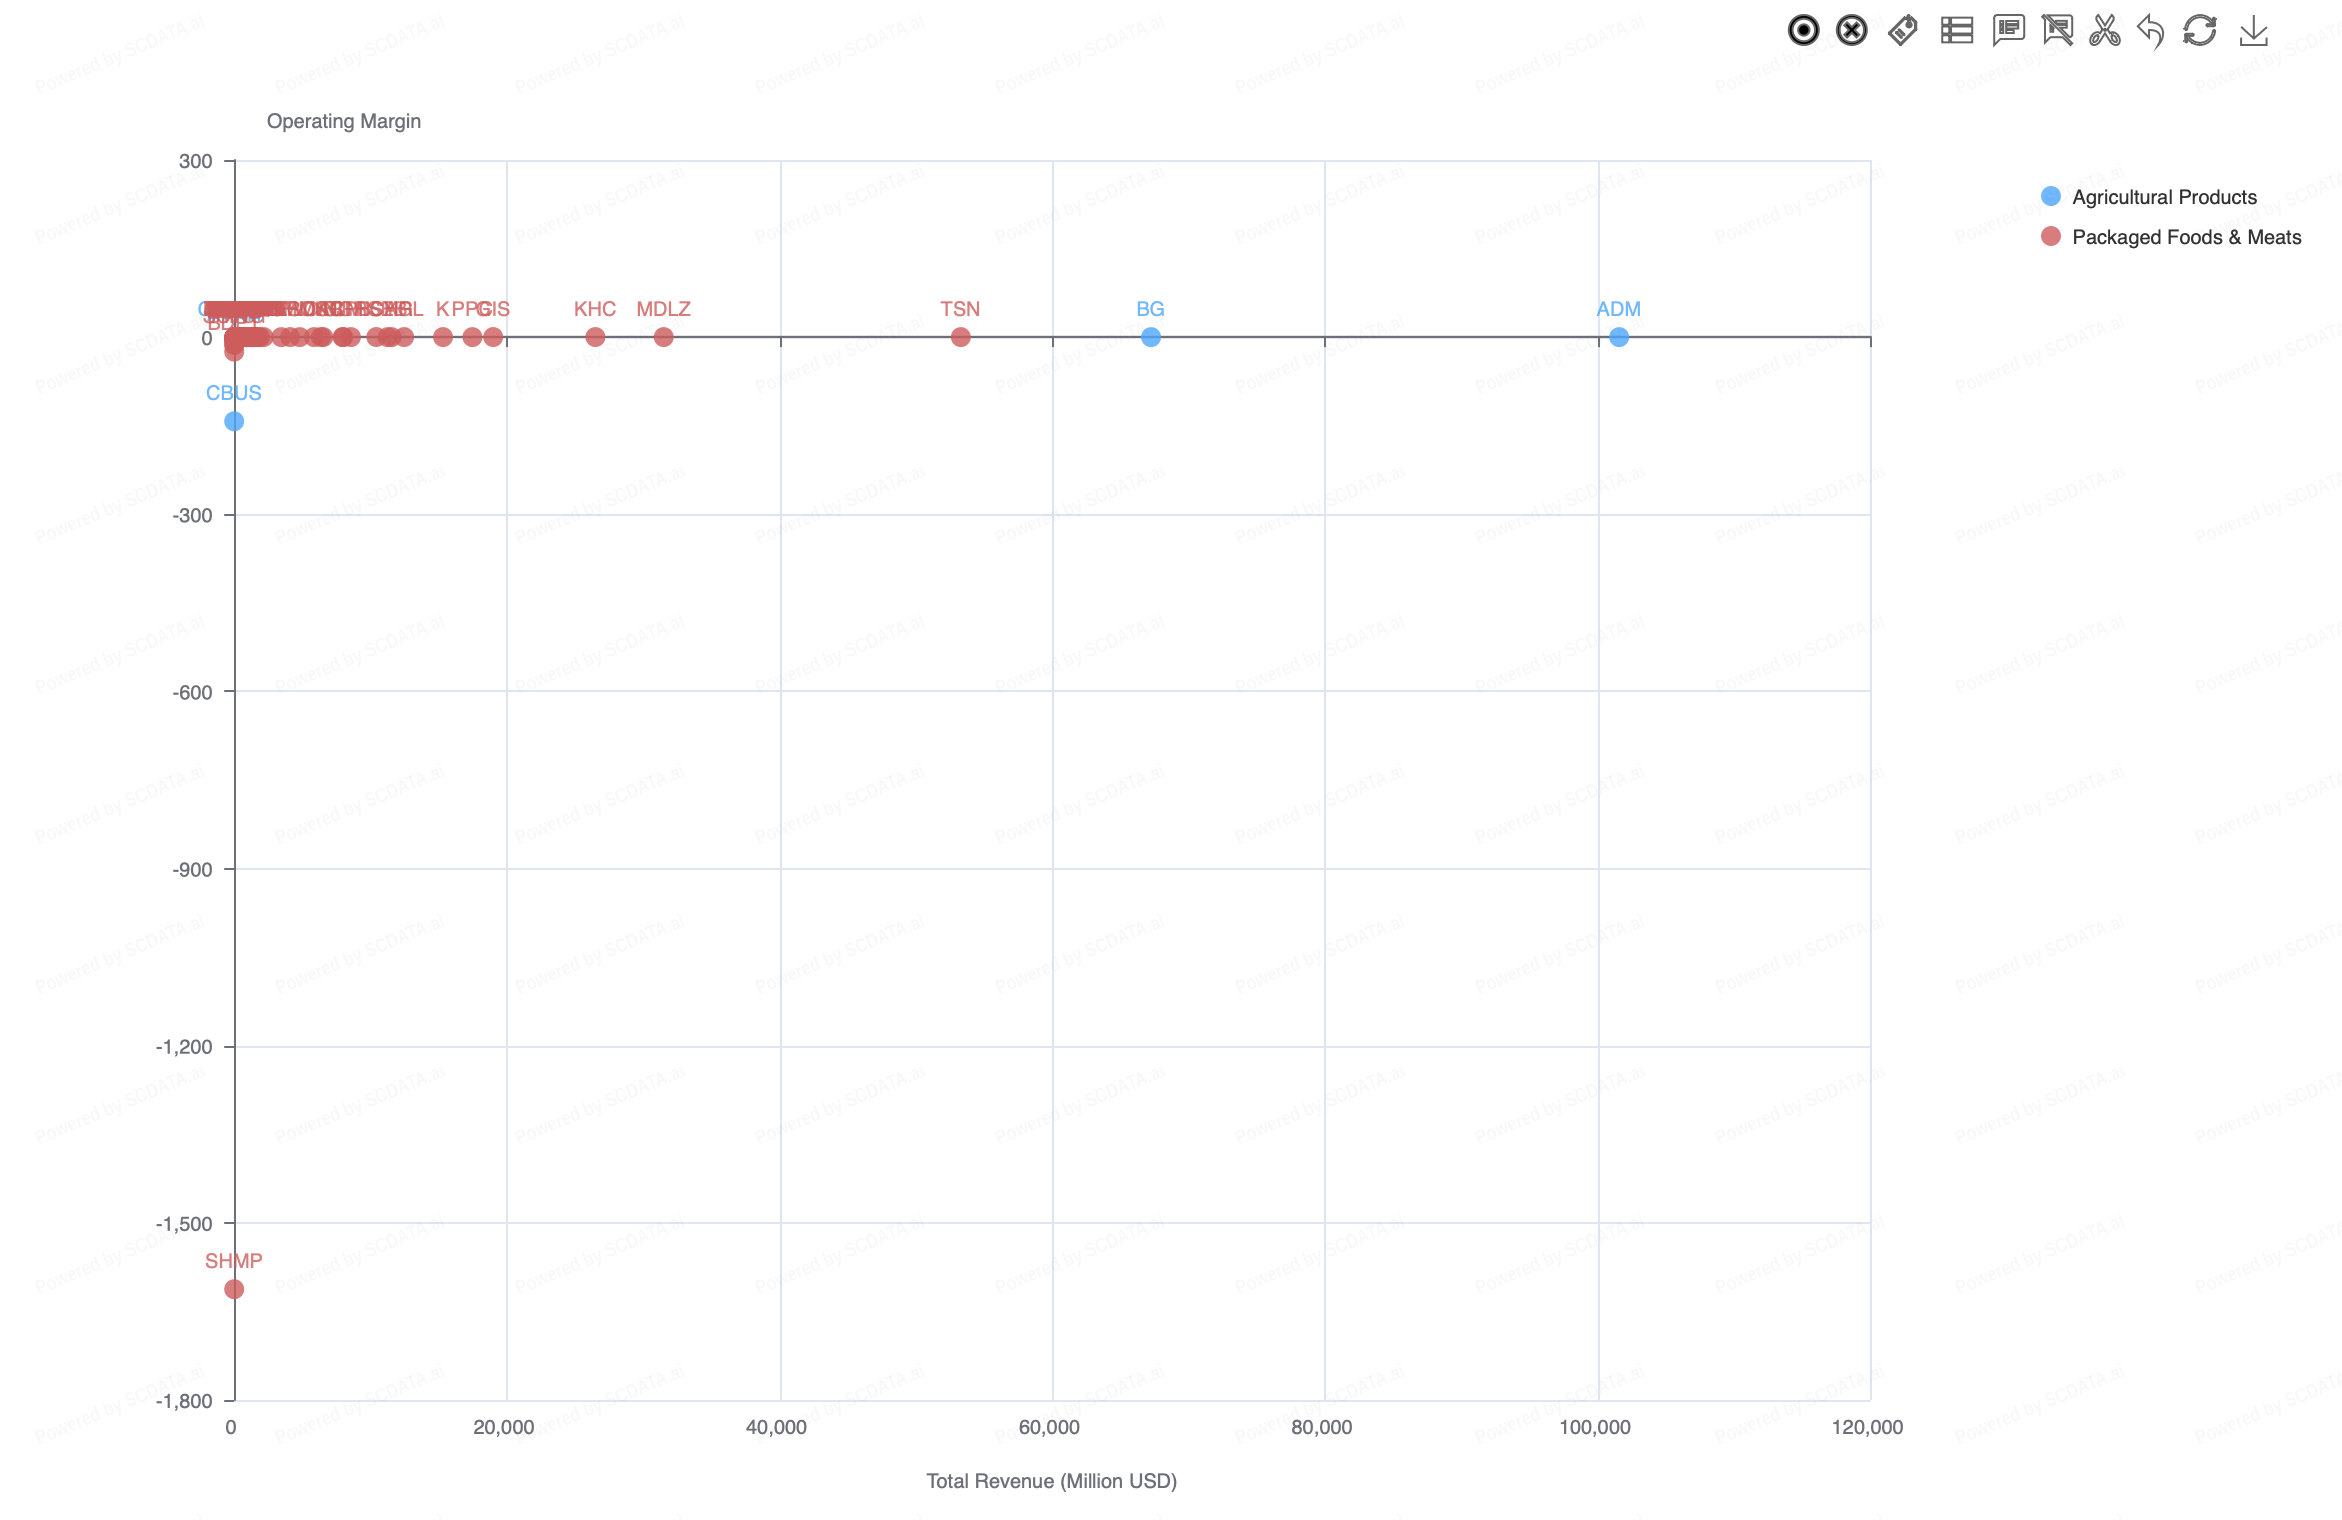Click the KHC data point
2342x1520 pixels.
point(595,337)
